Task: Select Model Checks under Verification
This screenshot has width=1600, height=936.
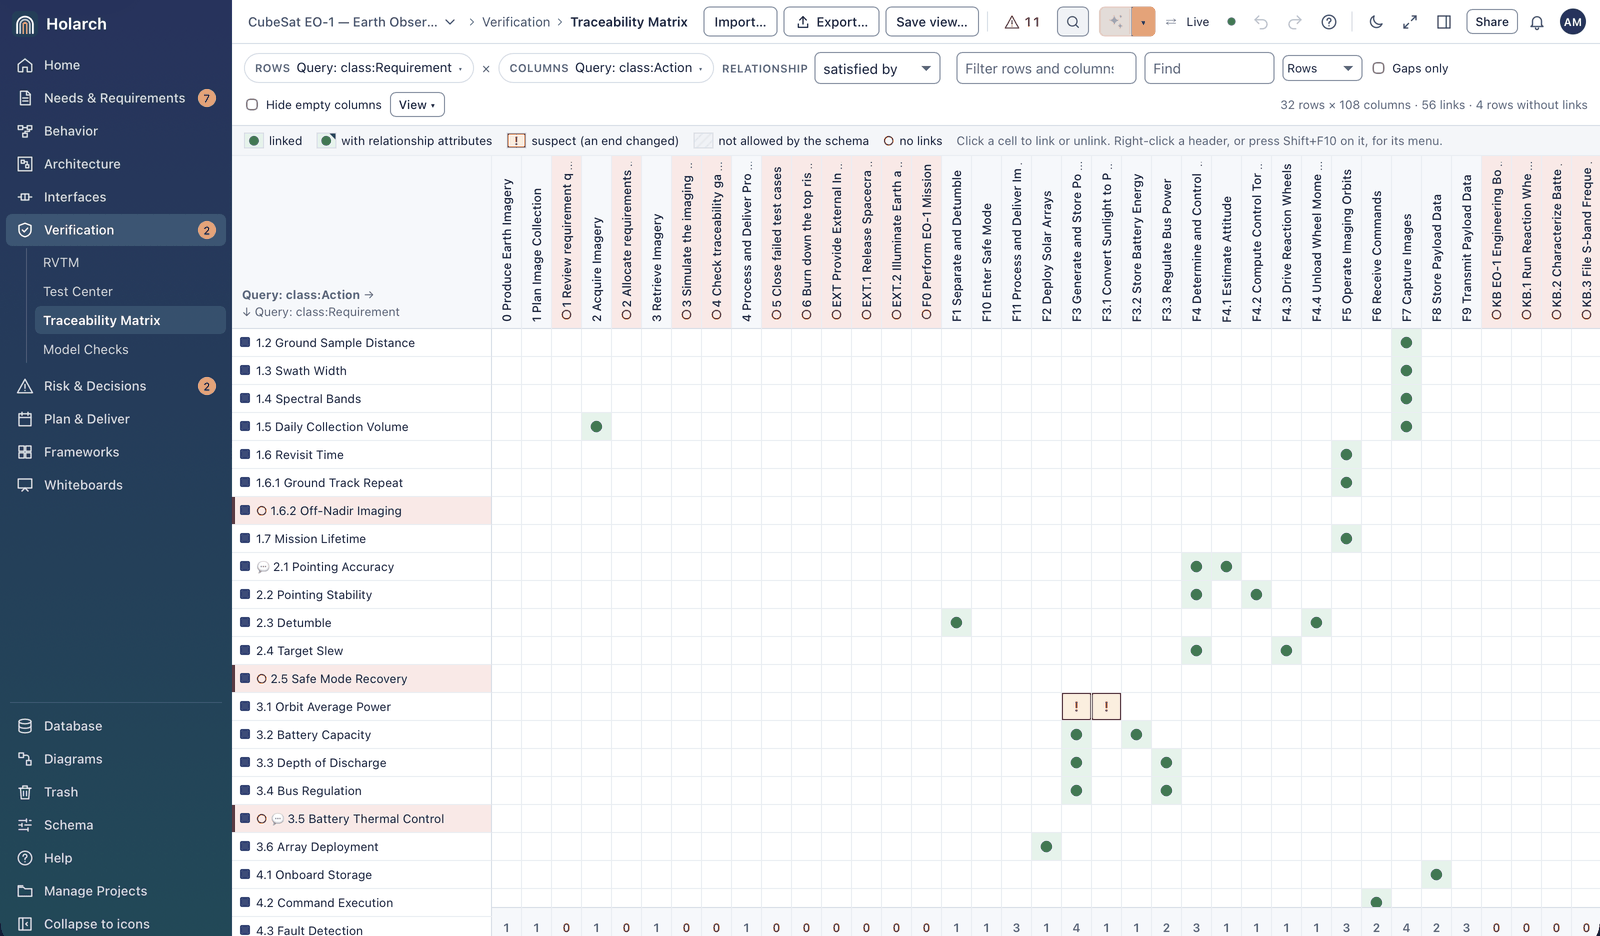Action: (x=128, y=349)
